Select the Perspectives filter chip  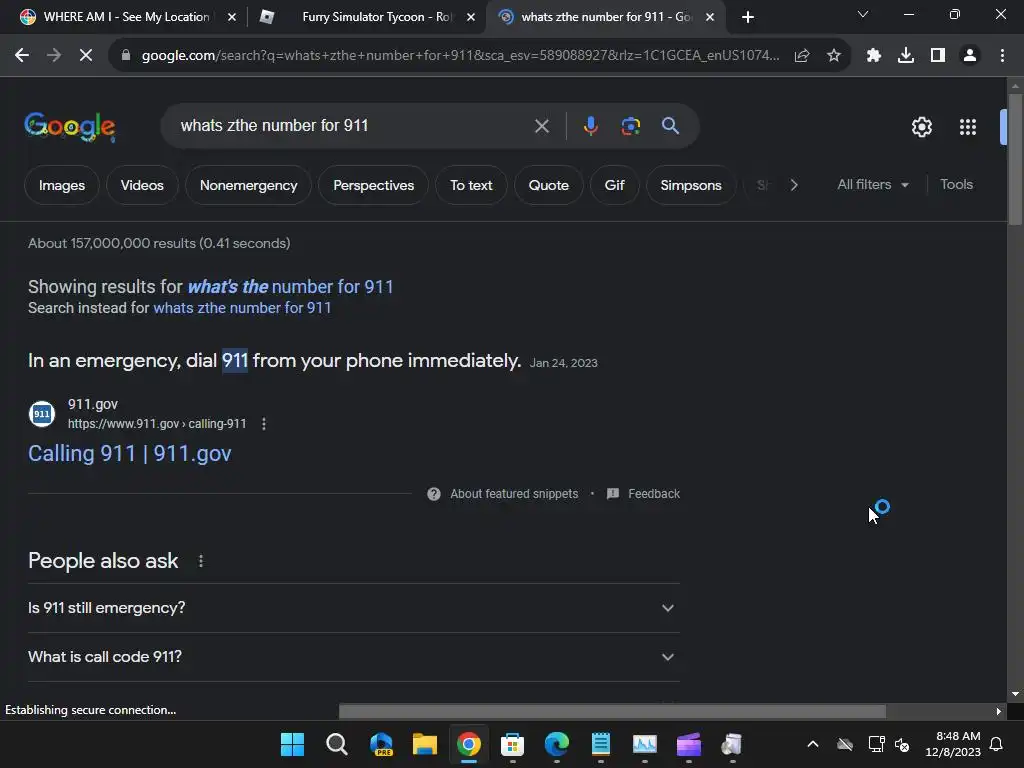click(374, 185)
